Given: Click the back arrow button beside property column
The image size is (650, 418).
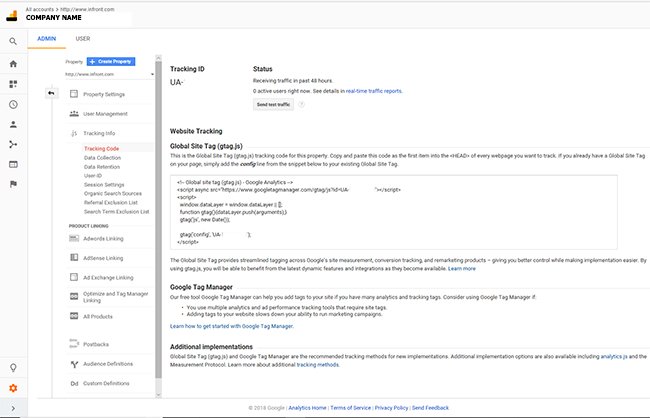Looking at the screenshot, I should coord(51,93).
